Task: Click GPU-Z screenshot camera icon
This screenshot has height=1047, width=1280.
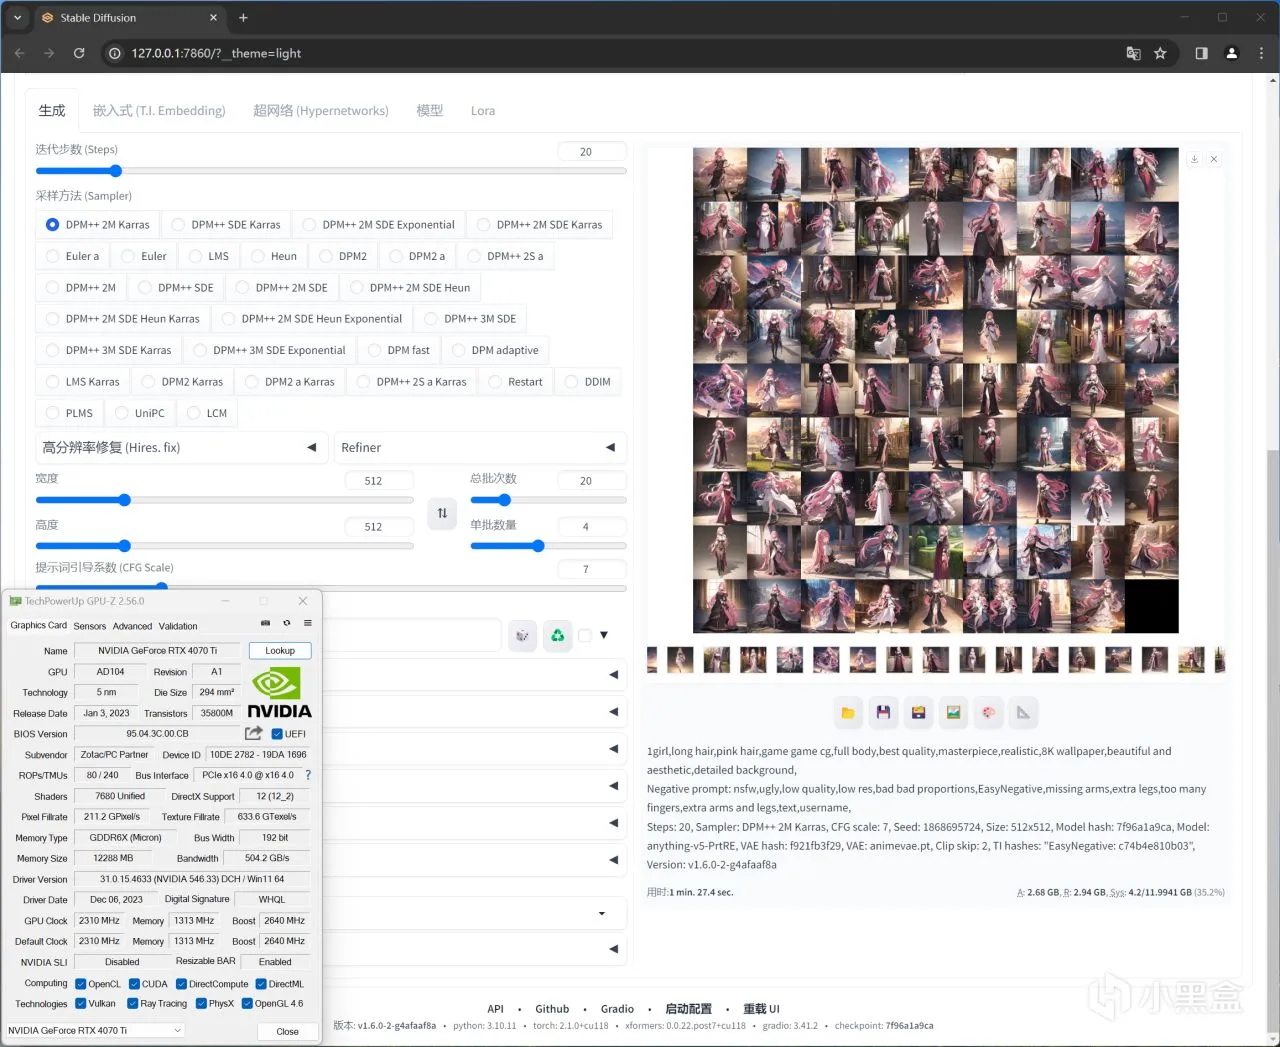Action: point(266,623)
